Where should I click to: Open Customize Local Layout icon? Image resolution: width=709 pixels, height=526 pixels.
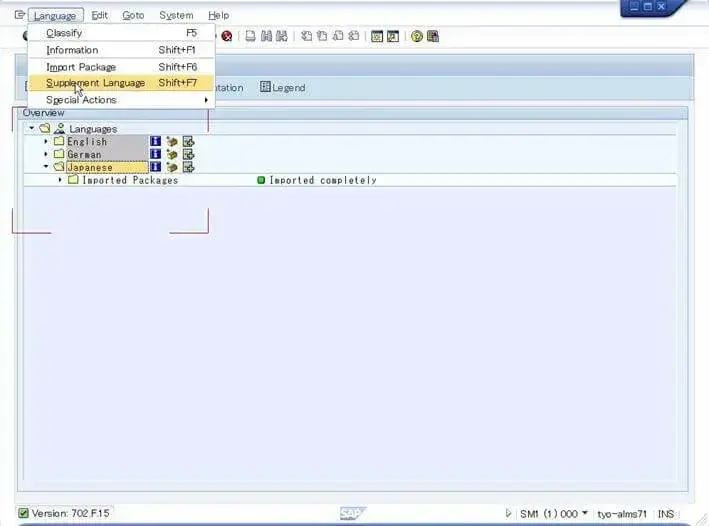point(433,36)
